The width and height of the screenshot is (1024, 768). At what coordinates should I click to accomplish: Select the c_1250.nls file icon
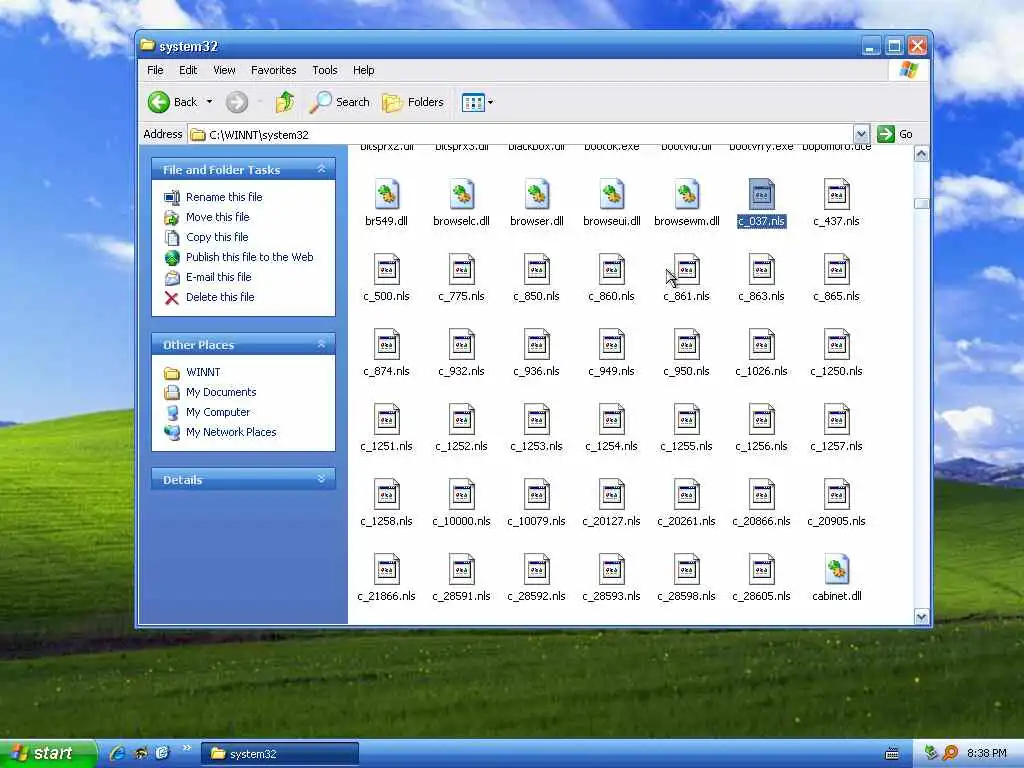[x=837, y=344]
